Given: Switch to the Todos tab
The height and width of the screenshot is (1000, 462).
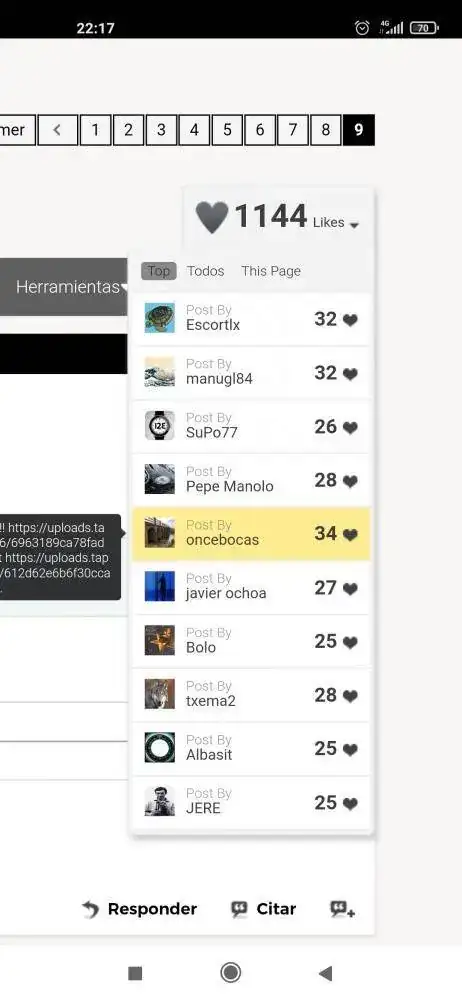Looking at the screenshot, I should pyautogui.click(x=205, y=271).
